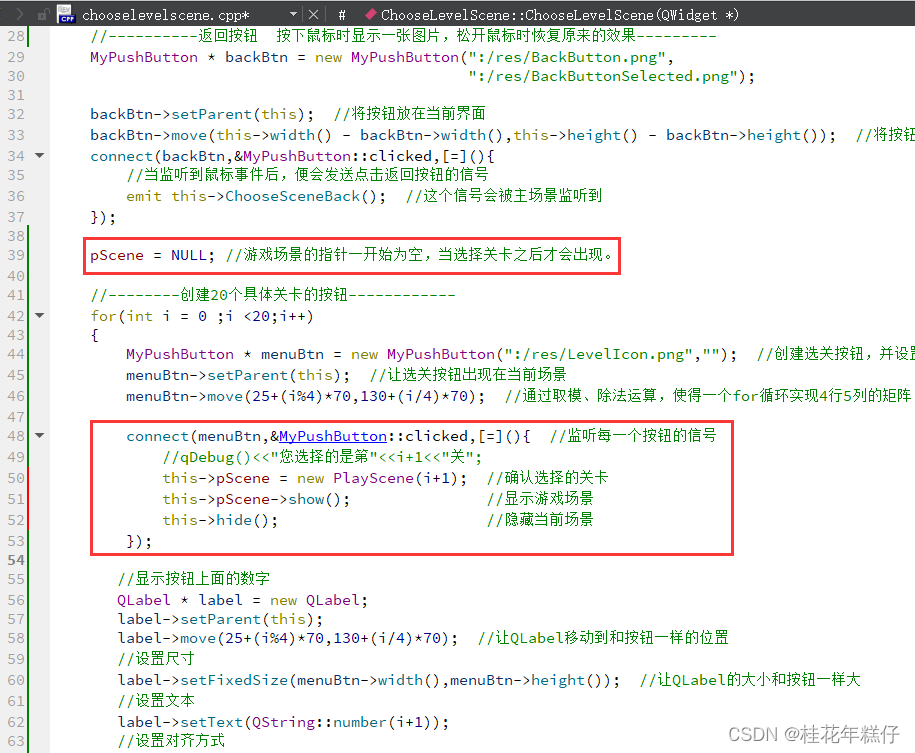The image size is (915, 753).
Task: Click line number 54 in the gutter
Action: pos(16,560)
